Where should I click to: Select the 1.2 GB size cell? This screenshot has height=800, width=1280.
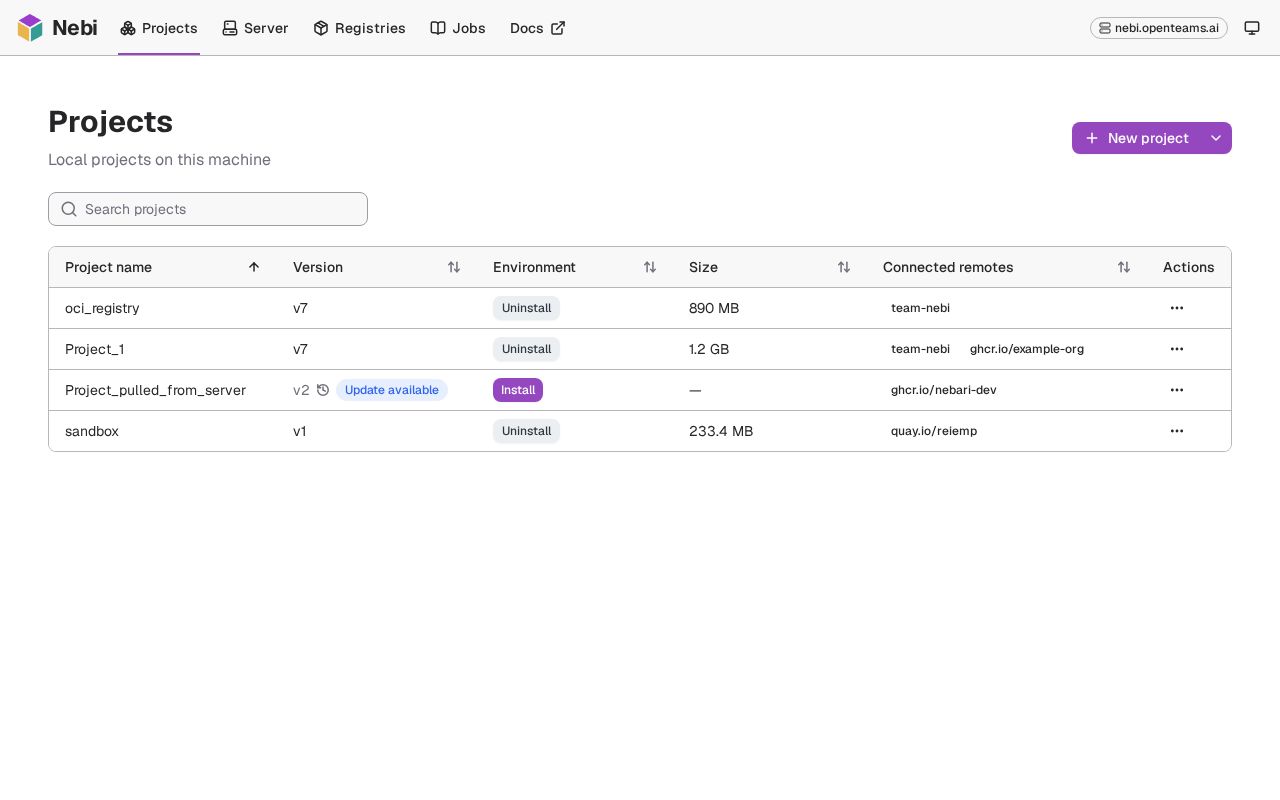709,349
